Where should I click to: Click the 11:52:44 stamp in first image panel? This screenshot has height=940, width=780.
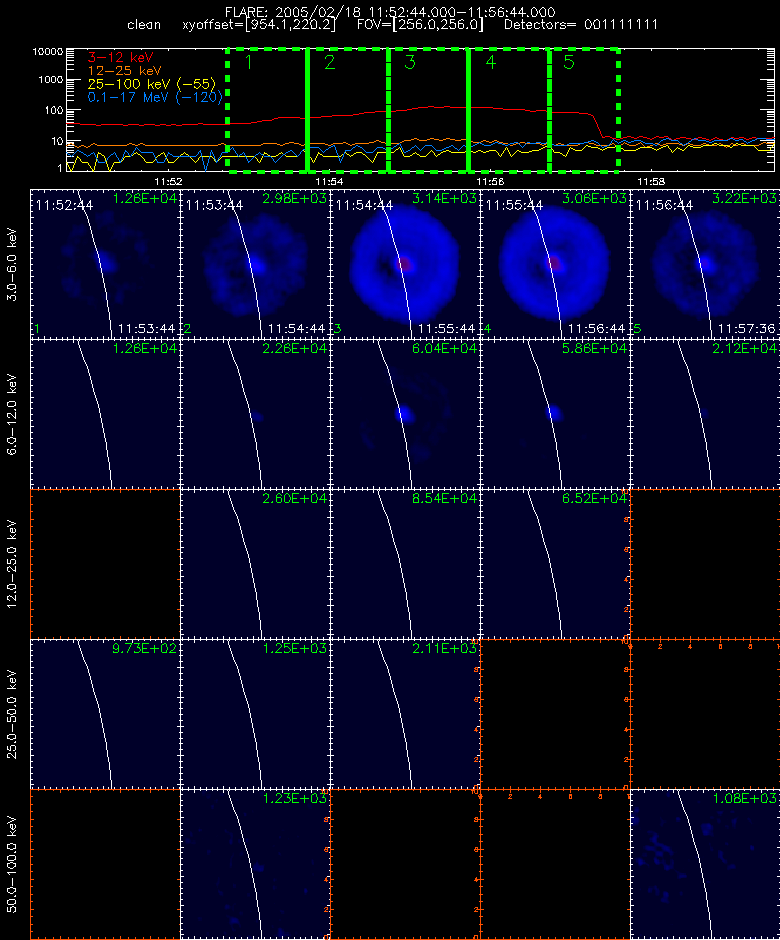(x=64, y=205)
